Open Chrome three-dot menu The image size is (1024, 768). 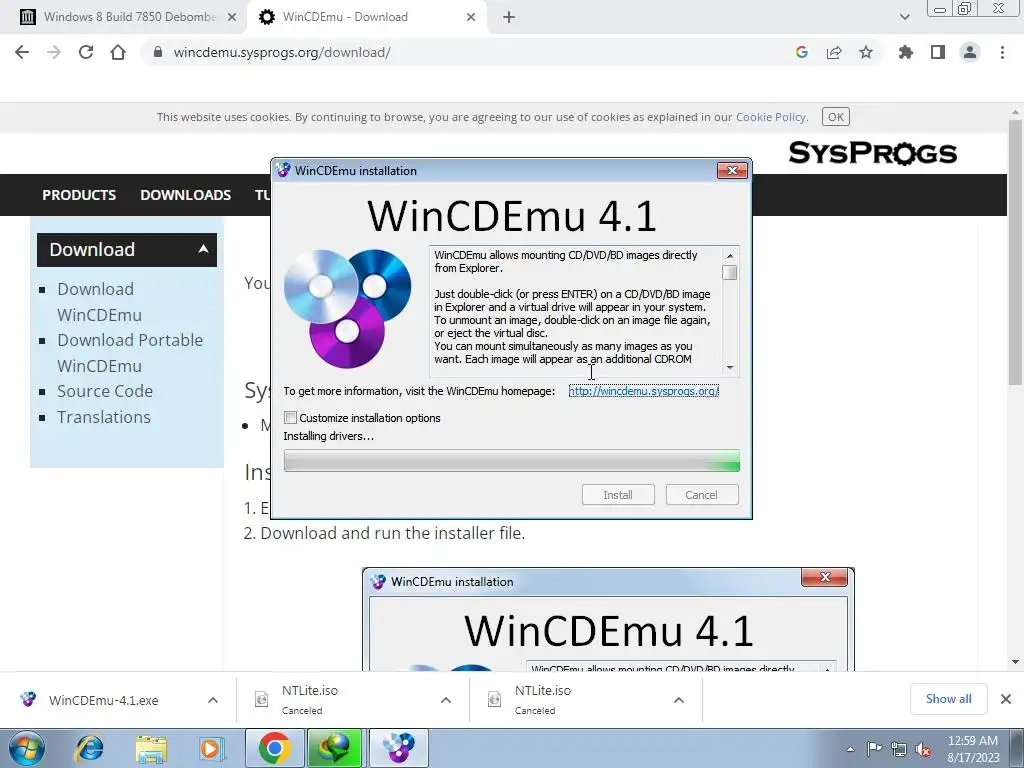tap(1002, 52)
